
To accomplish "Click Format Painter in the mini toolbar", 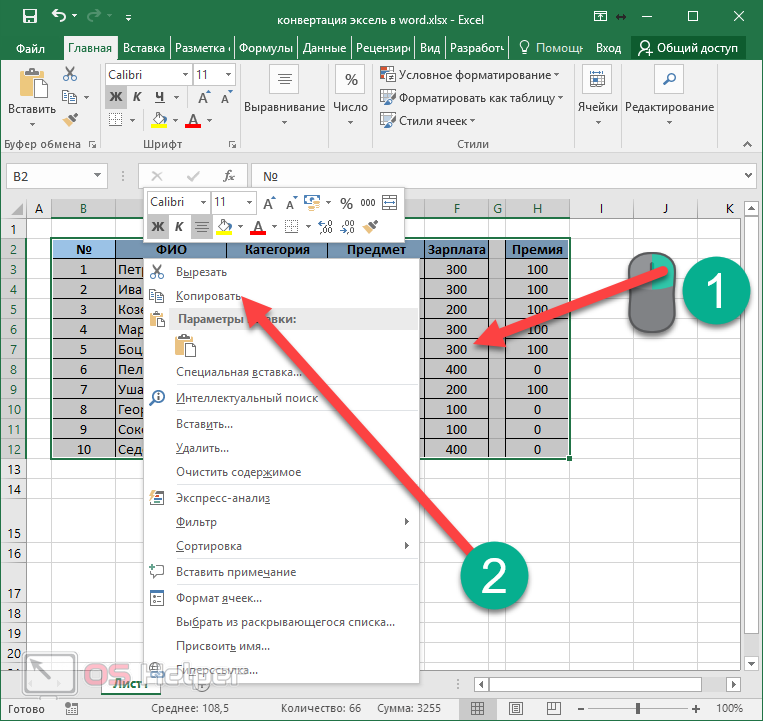I will tap(371, 227).
